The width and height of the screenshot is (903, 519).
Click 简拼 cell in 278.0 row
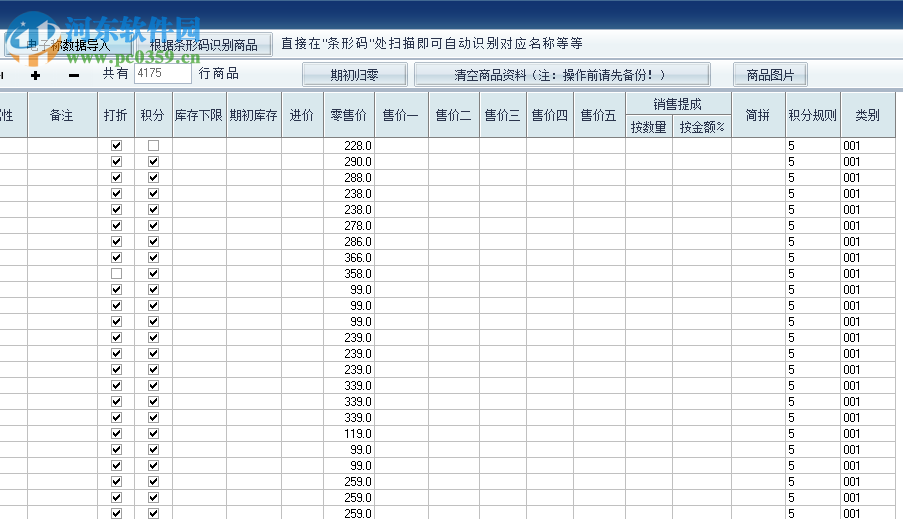coord(758,226)
